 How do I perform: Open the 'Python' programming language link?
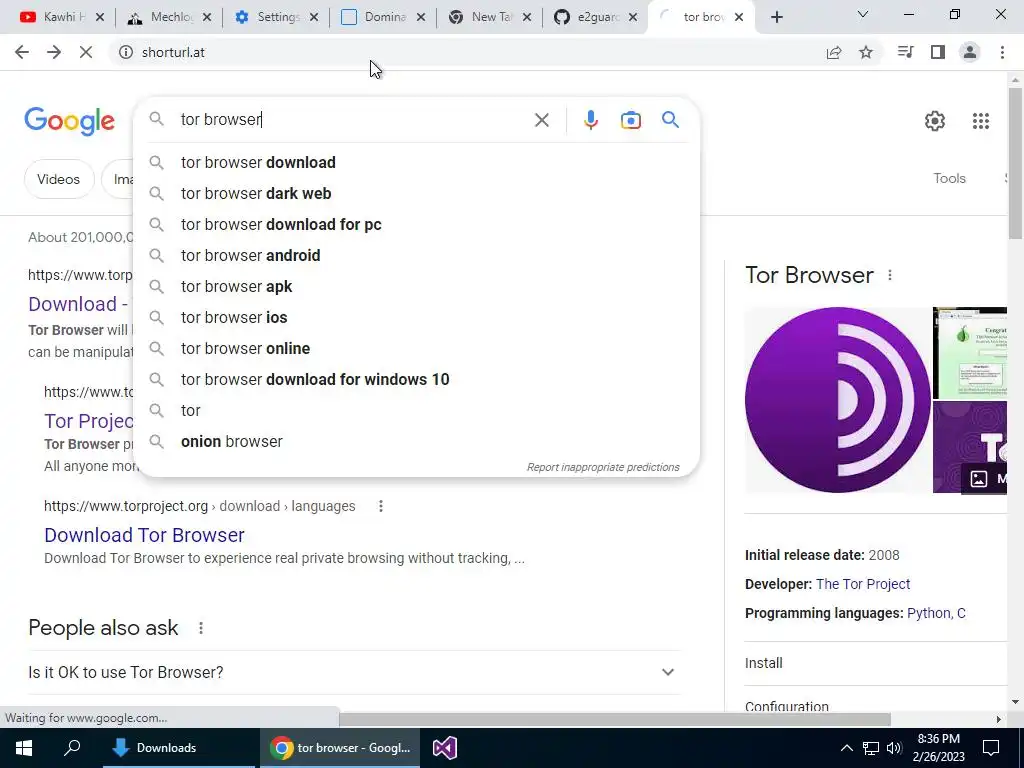click(929, 613)
